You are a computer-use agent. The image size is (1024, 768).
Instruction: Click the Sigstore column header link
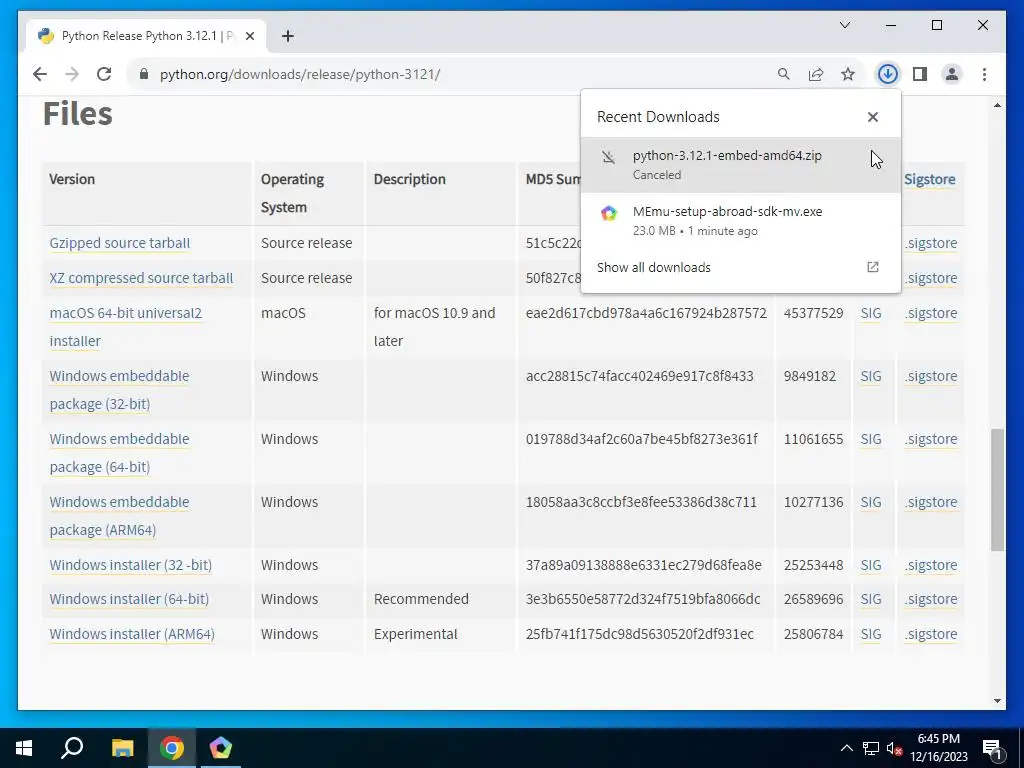[929, 180]
